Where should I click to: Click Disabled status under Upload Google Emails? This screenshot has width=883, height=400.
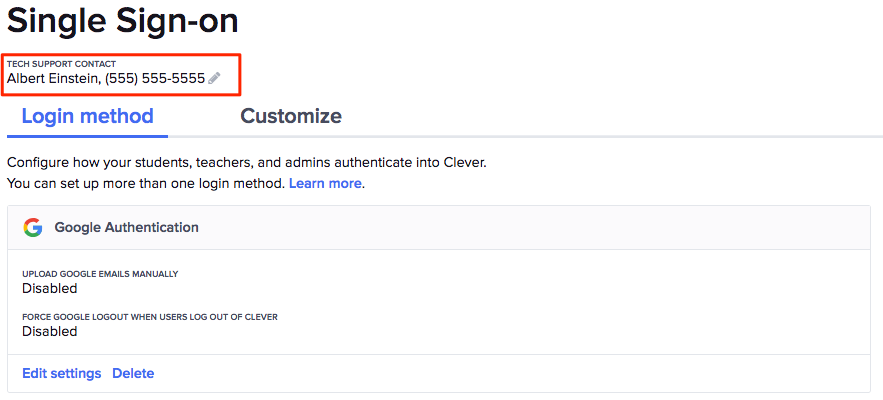(50, 288)
